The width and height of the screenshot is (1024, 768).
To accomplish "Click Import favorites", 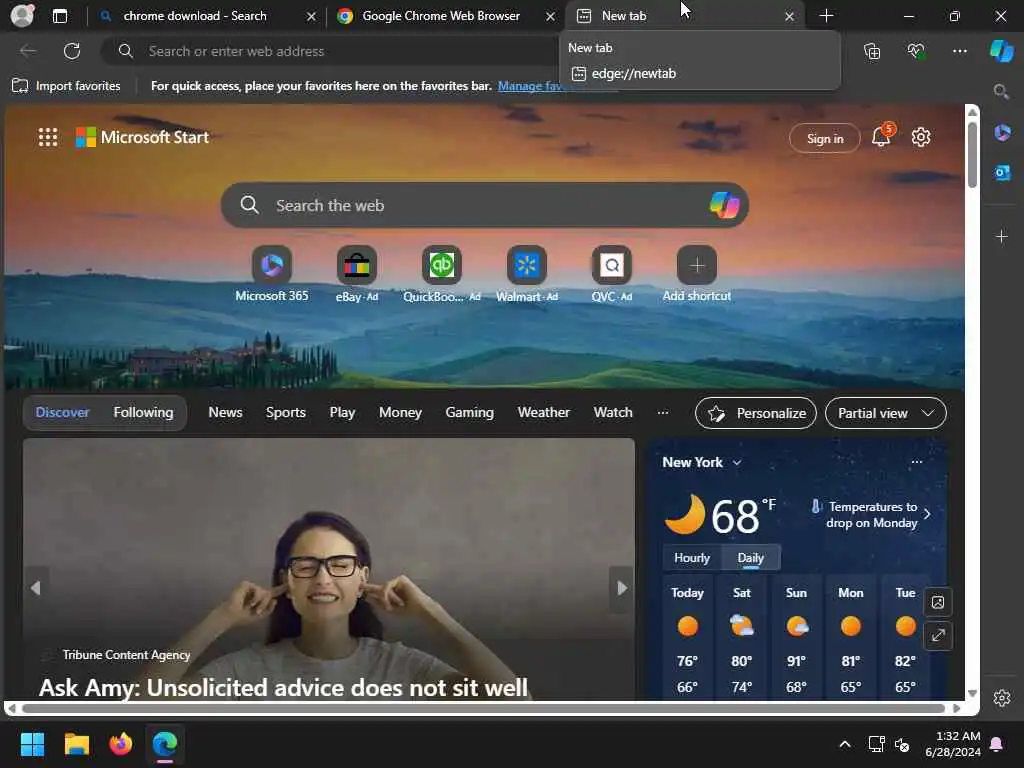I will click(66, 86).
